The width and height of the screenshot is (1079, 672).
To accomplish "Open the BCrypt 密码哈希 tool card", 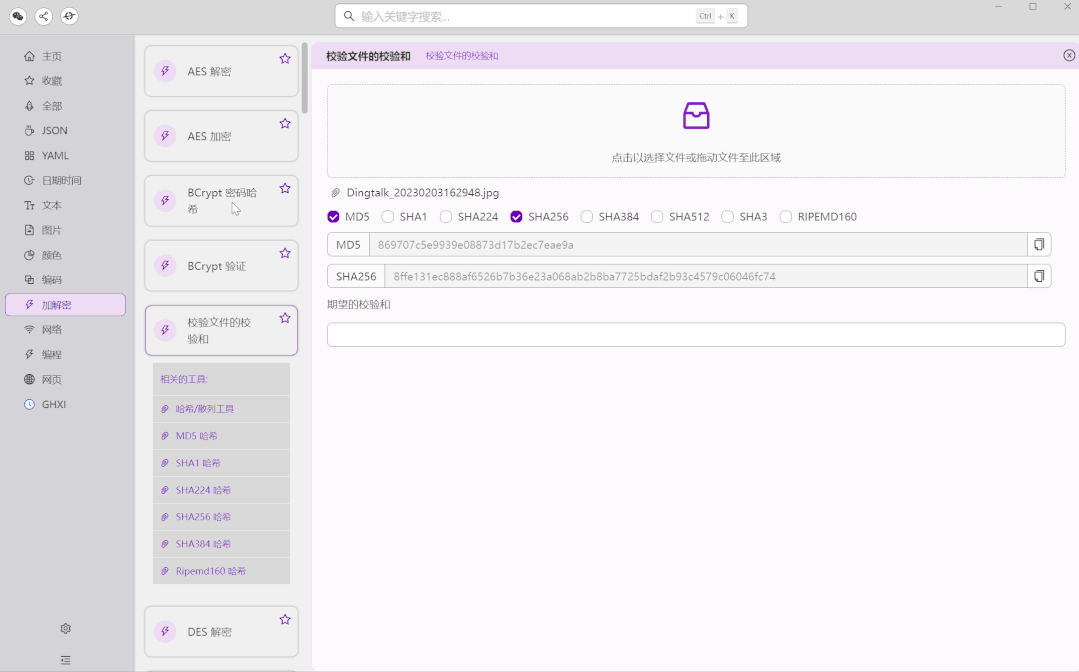I will tap(221, 201).
